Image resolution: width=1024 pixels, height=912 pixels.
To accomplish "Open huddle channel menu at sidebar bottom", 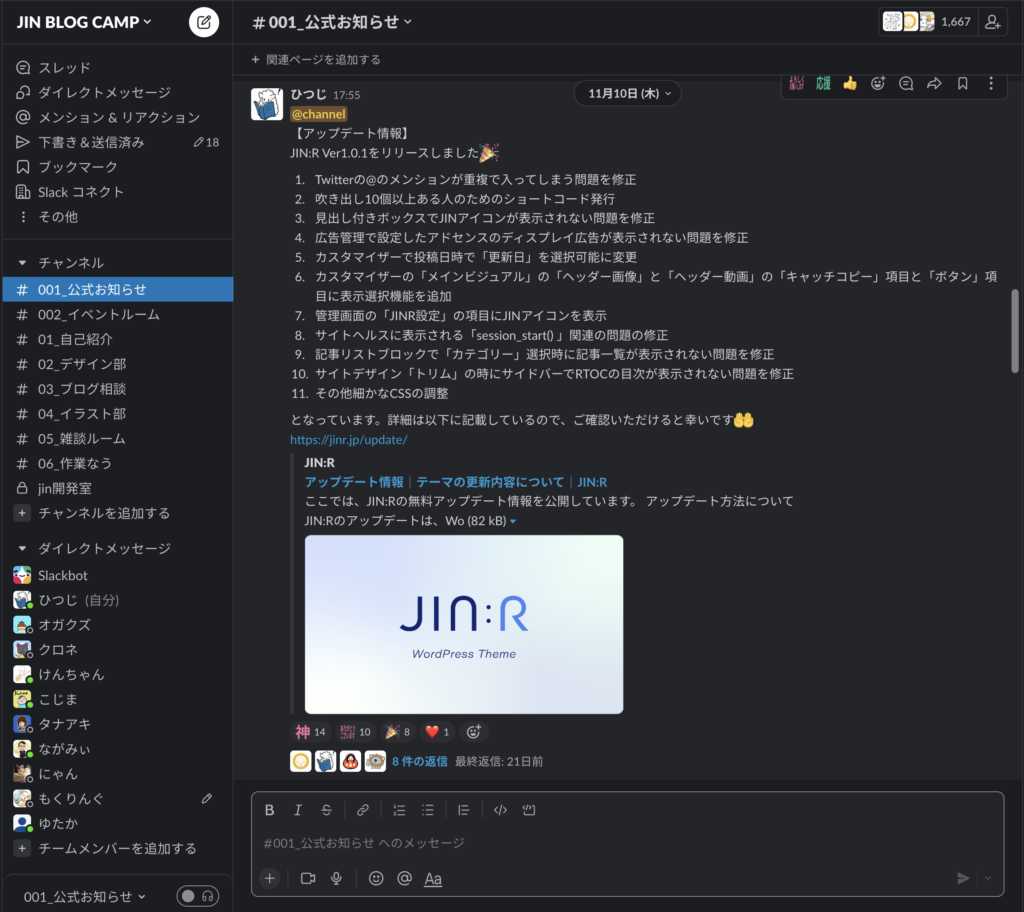I will pos(84,897).
